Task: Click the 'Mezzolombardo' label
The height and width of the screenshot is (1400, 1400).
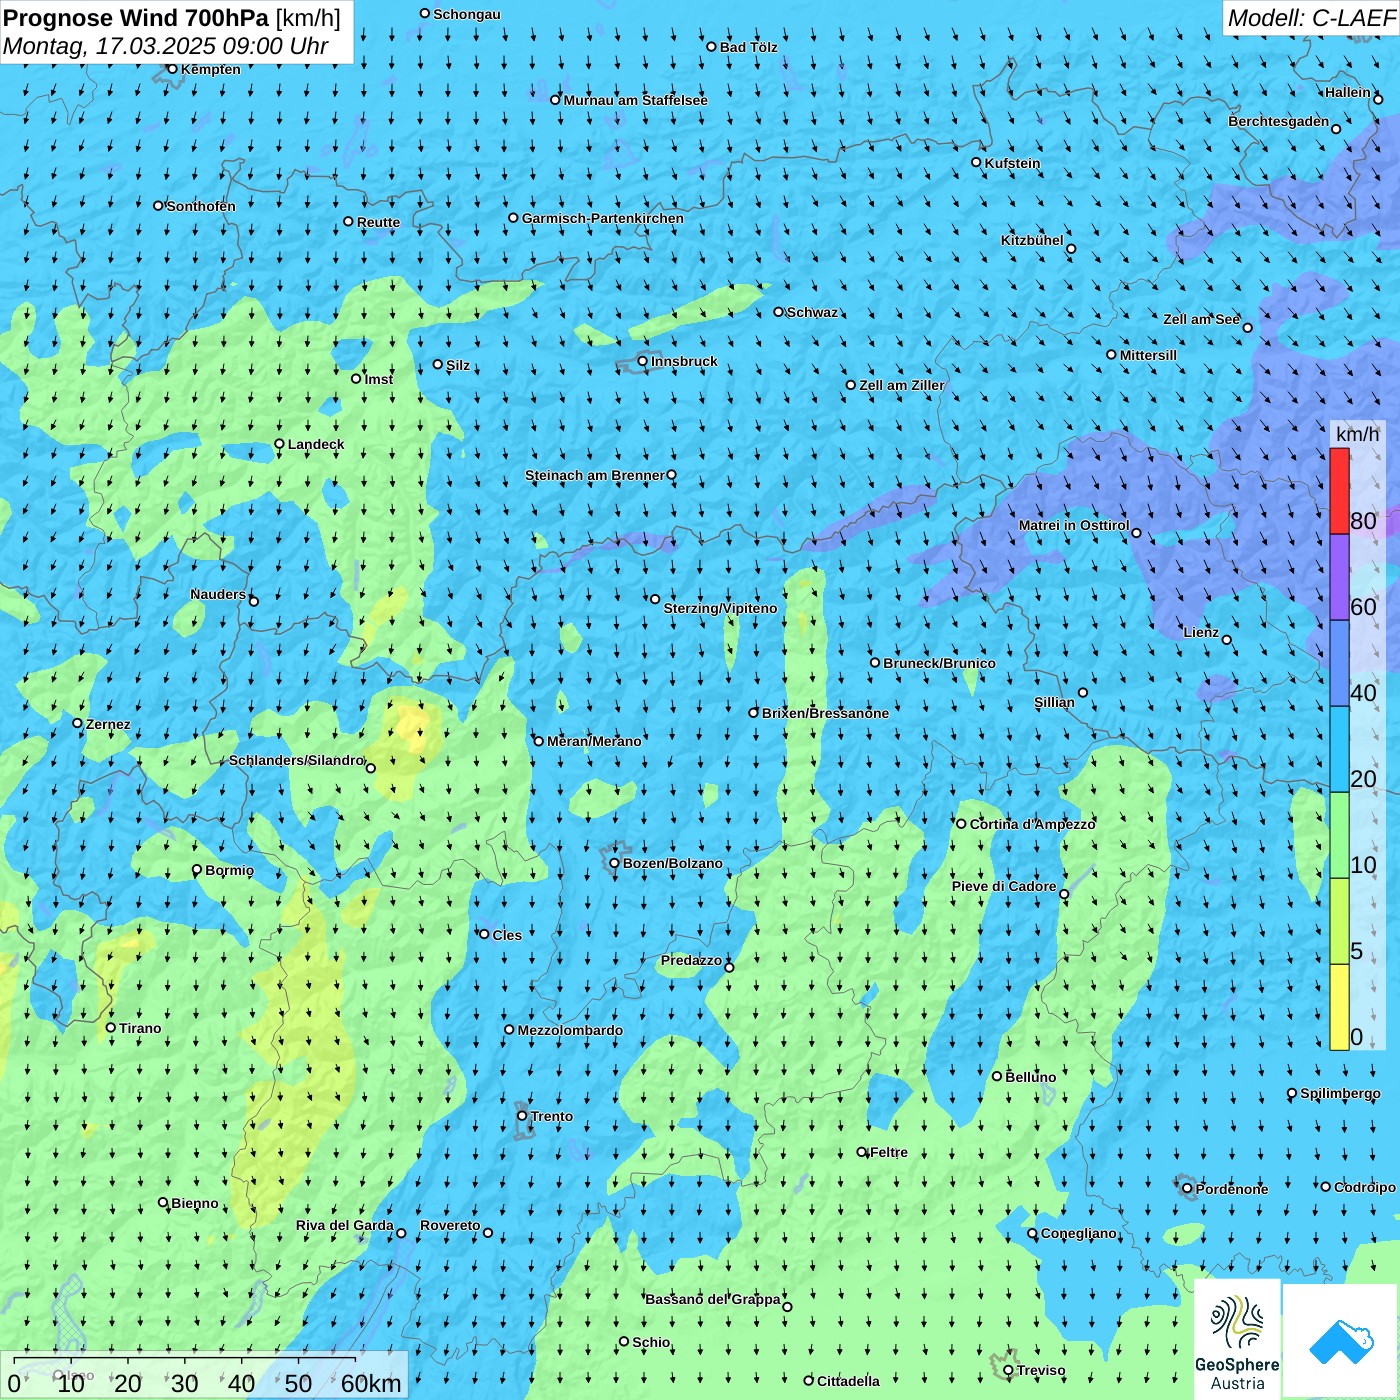Action: pyautogui.click(x=570, y=1030)
